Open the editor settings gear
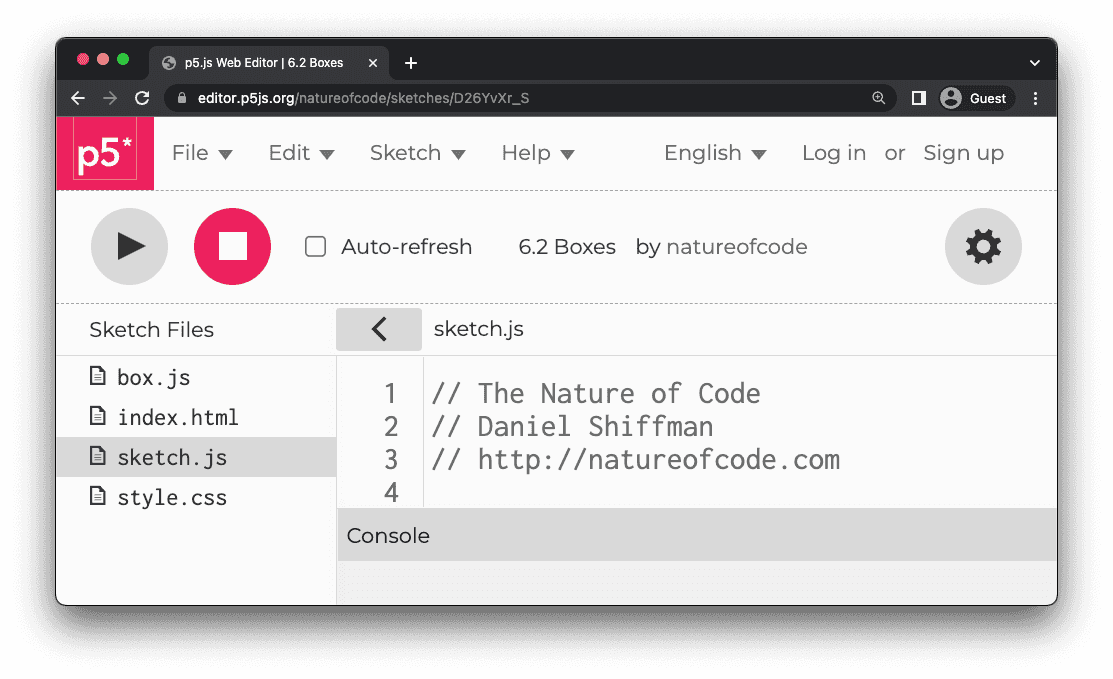Image resolution: width=1113 pixels, height=679 pixels. 983,246
